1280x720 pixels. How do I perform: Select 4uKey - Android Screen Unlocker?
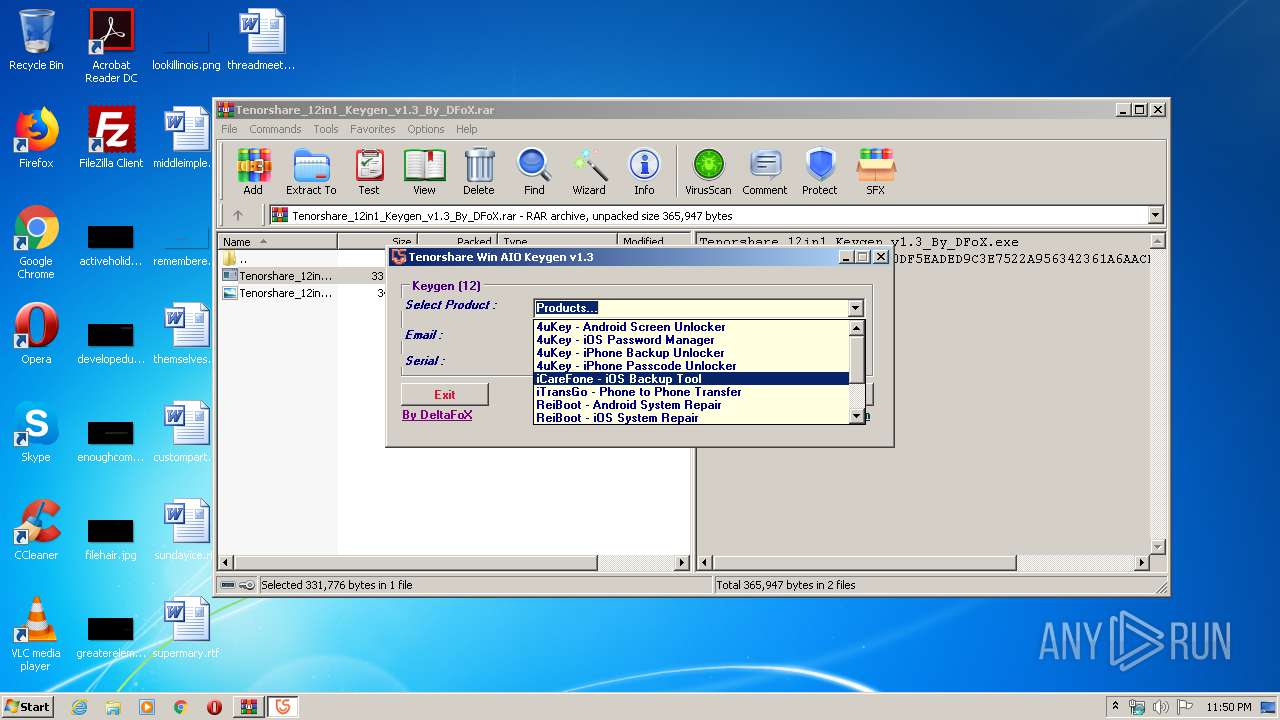[691, 327]
